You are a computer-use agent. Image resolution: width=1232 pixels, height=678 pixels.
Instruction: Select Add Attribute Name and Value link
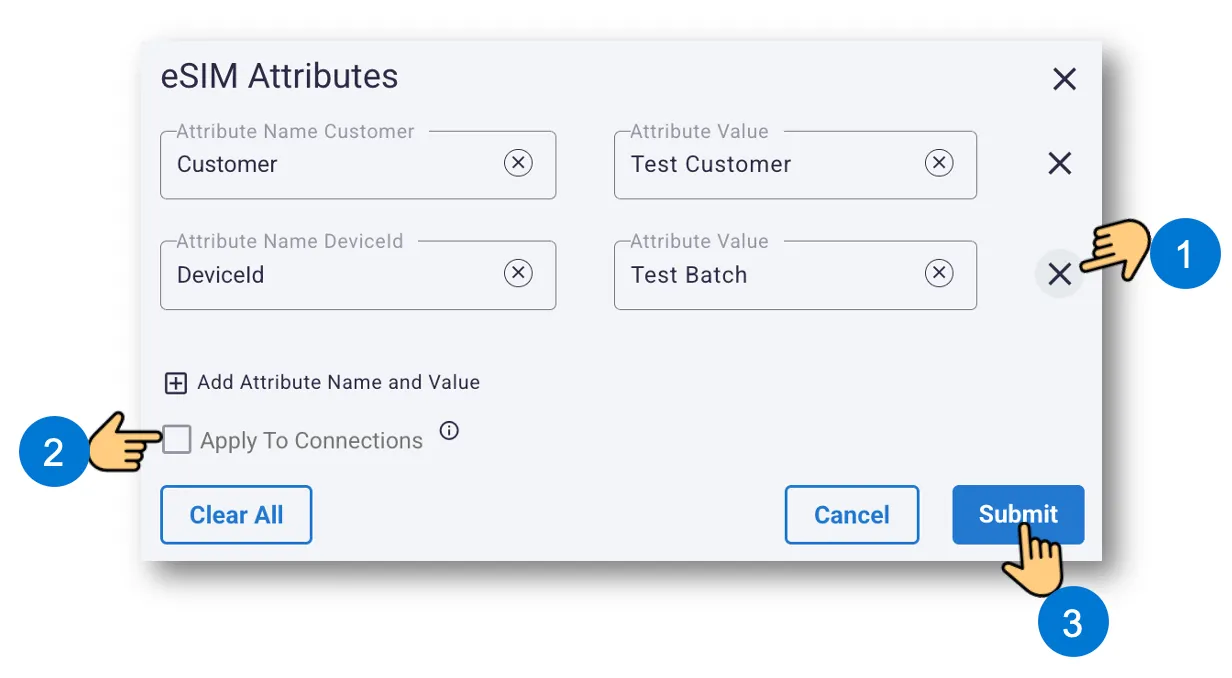(x=338, y=382)
